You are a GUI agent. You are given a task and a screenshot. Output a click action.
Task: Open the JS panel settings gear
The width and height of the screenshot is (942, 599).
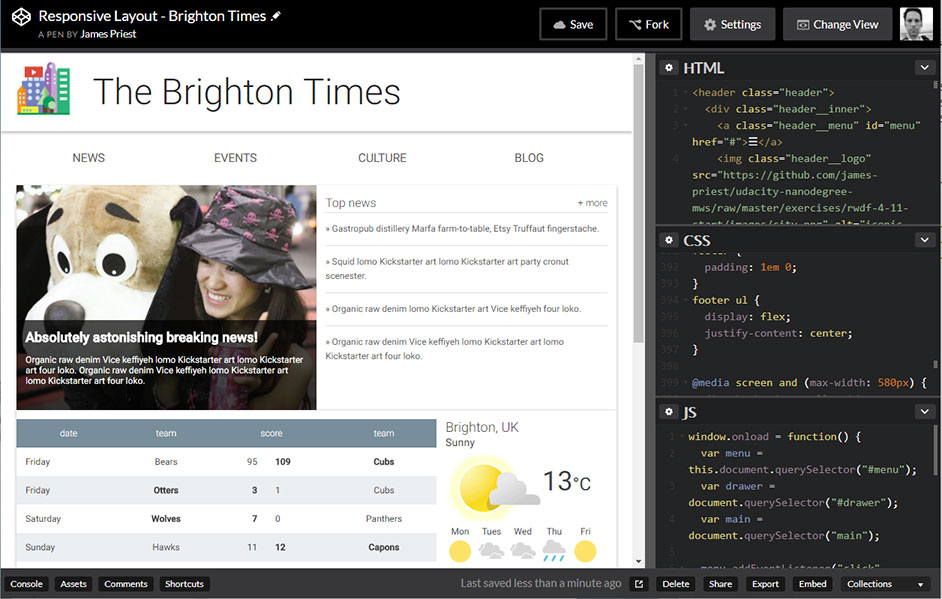(668, 411)
